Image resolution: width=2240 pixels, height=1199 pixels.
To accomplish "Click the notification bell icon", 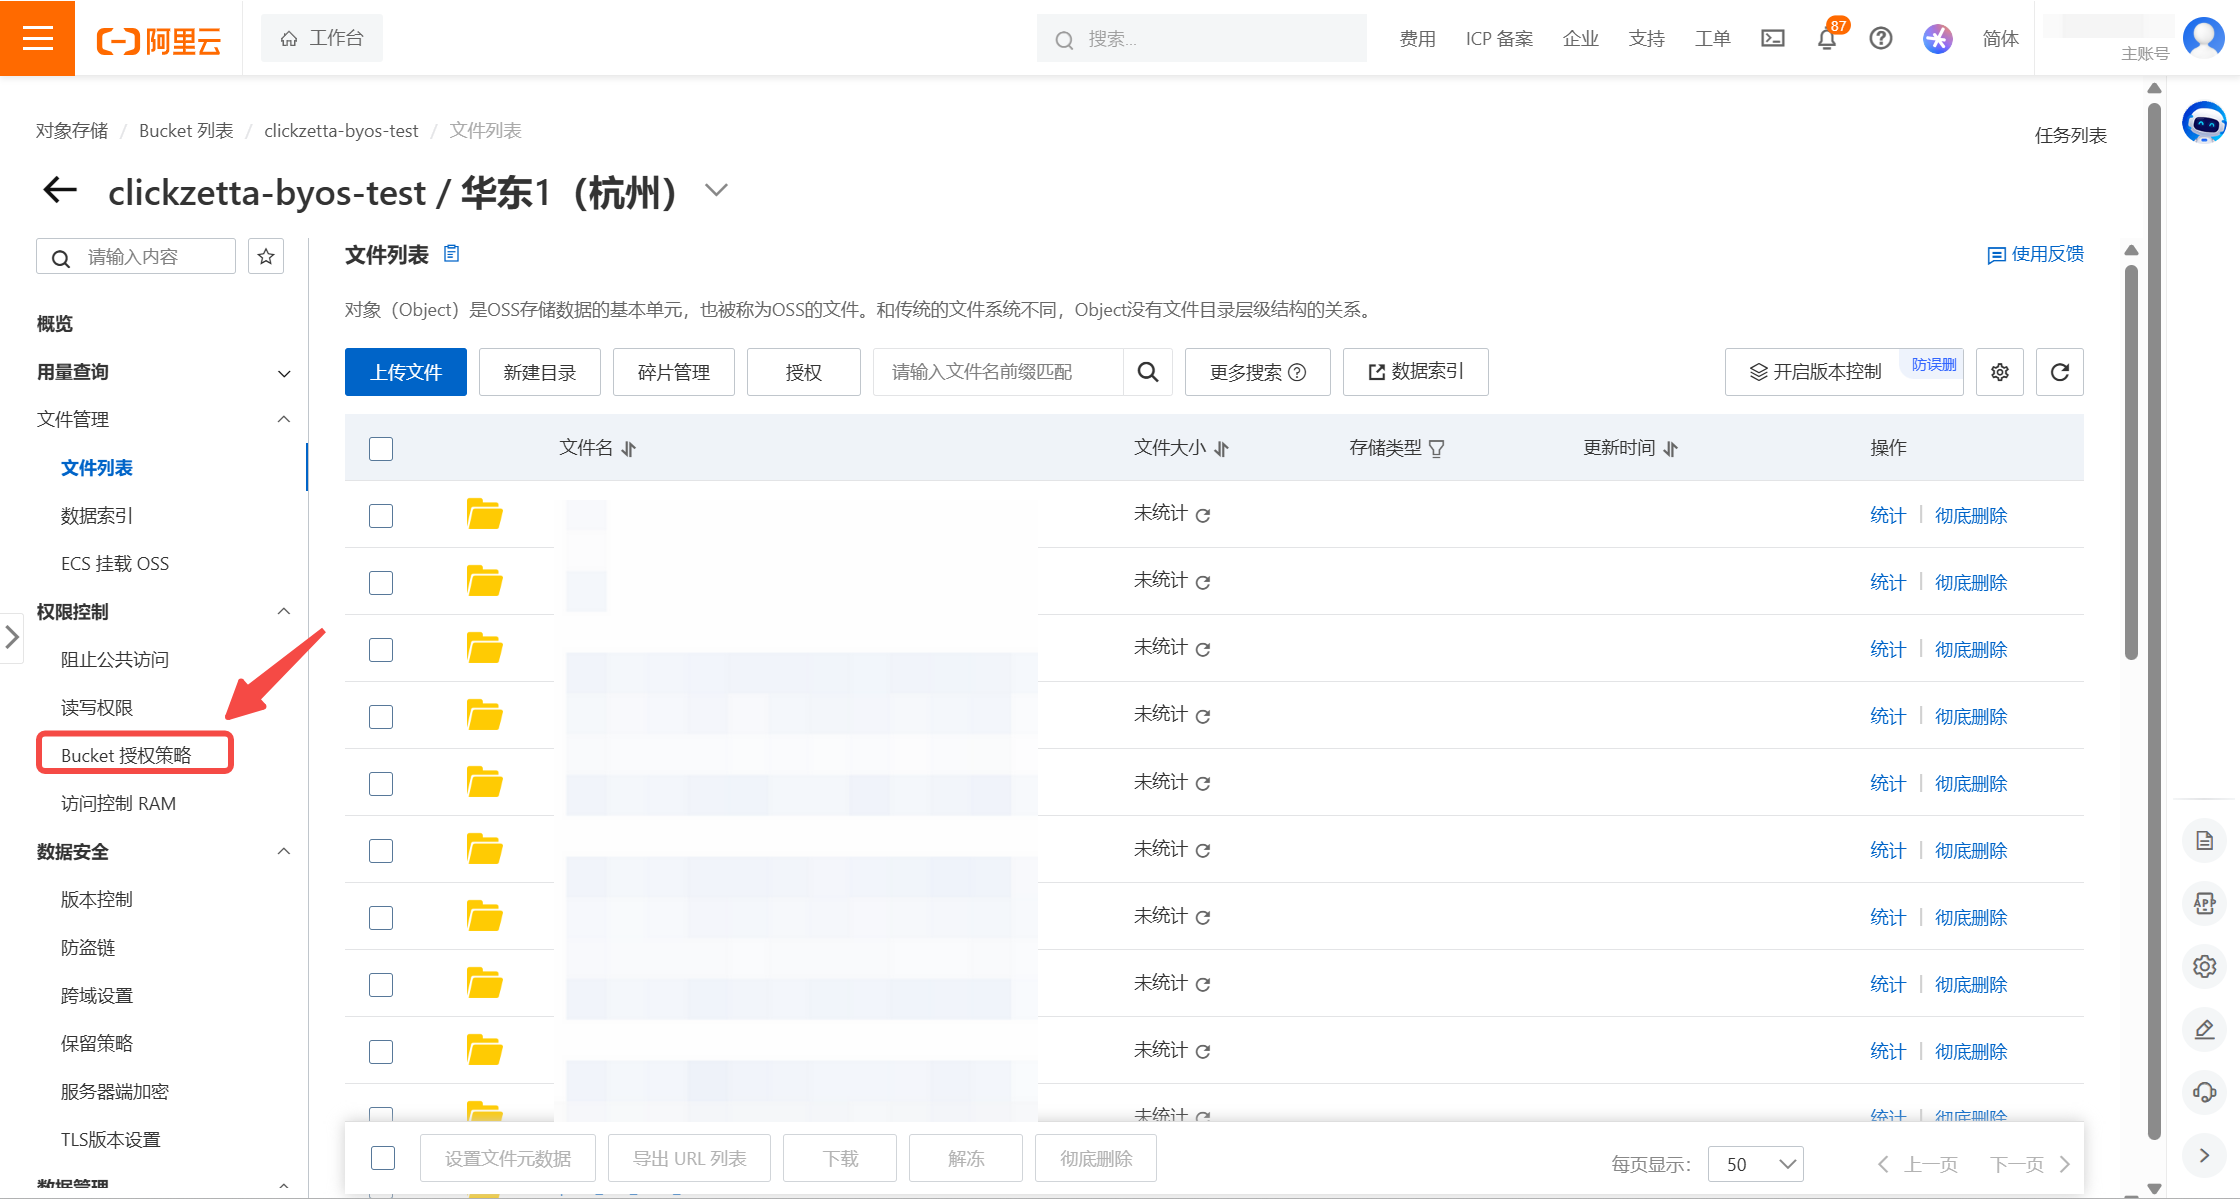I will pyautogui.click(x=1826, y=39).
